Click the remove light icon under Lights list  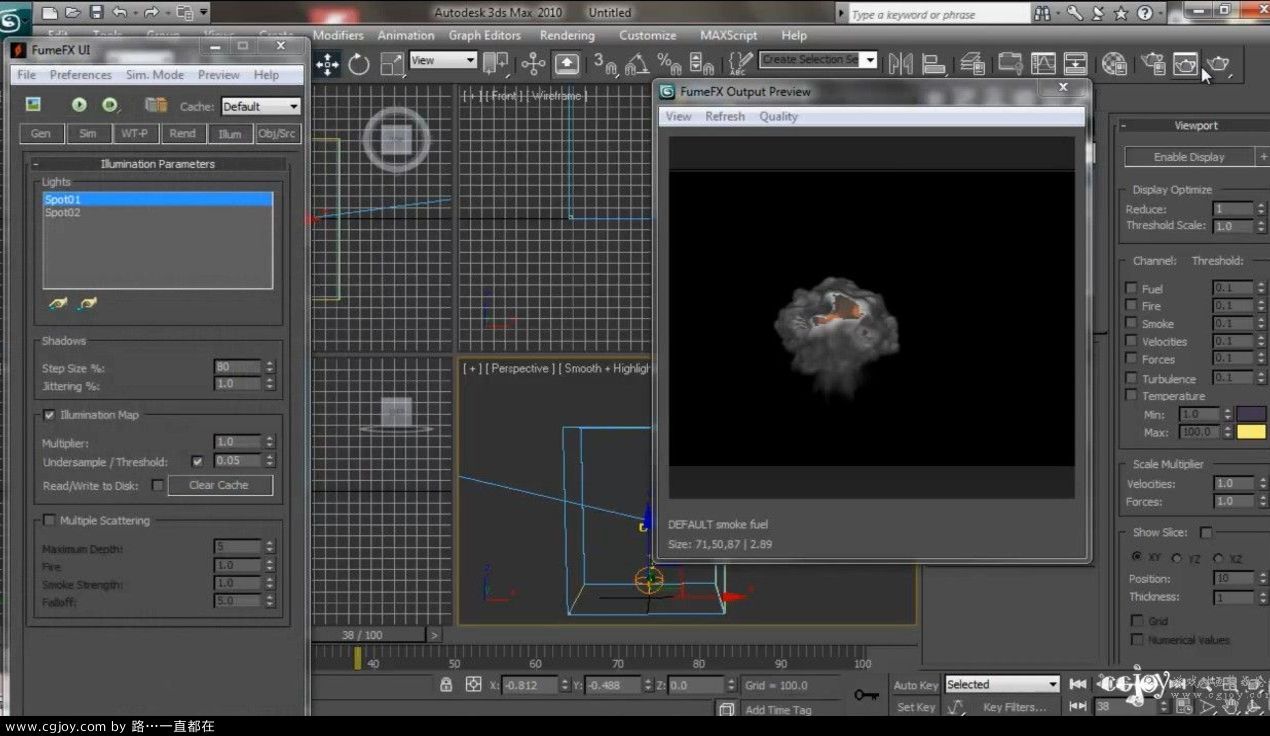pos(88,303)
